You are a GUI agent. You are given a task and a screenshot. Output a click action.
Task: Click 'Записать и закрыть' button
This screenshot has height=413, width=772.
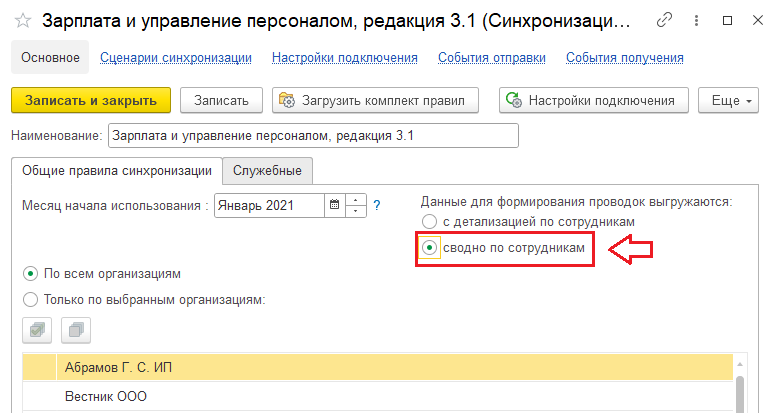coord(91,100)
